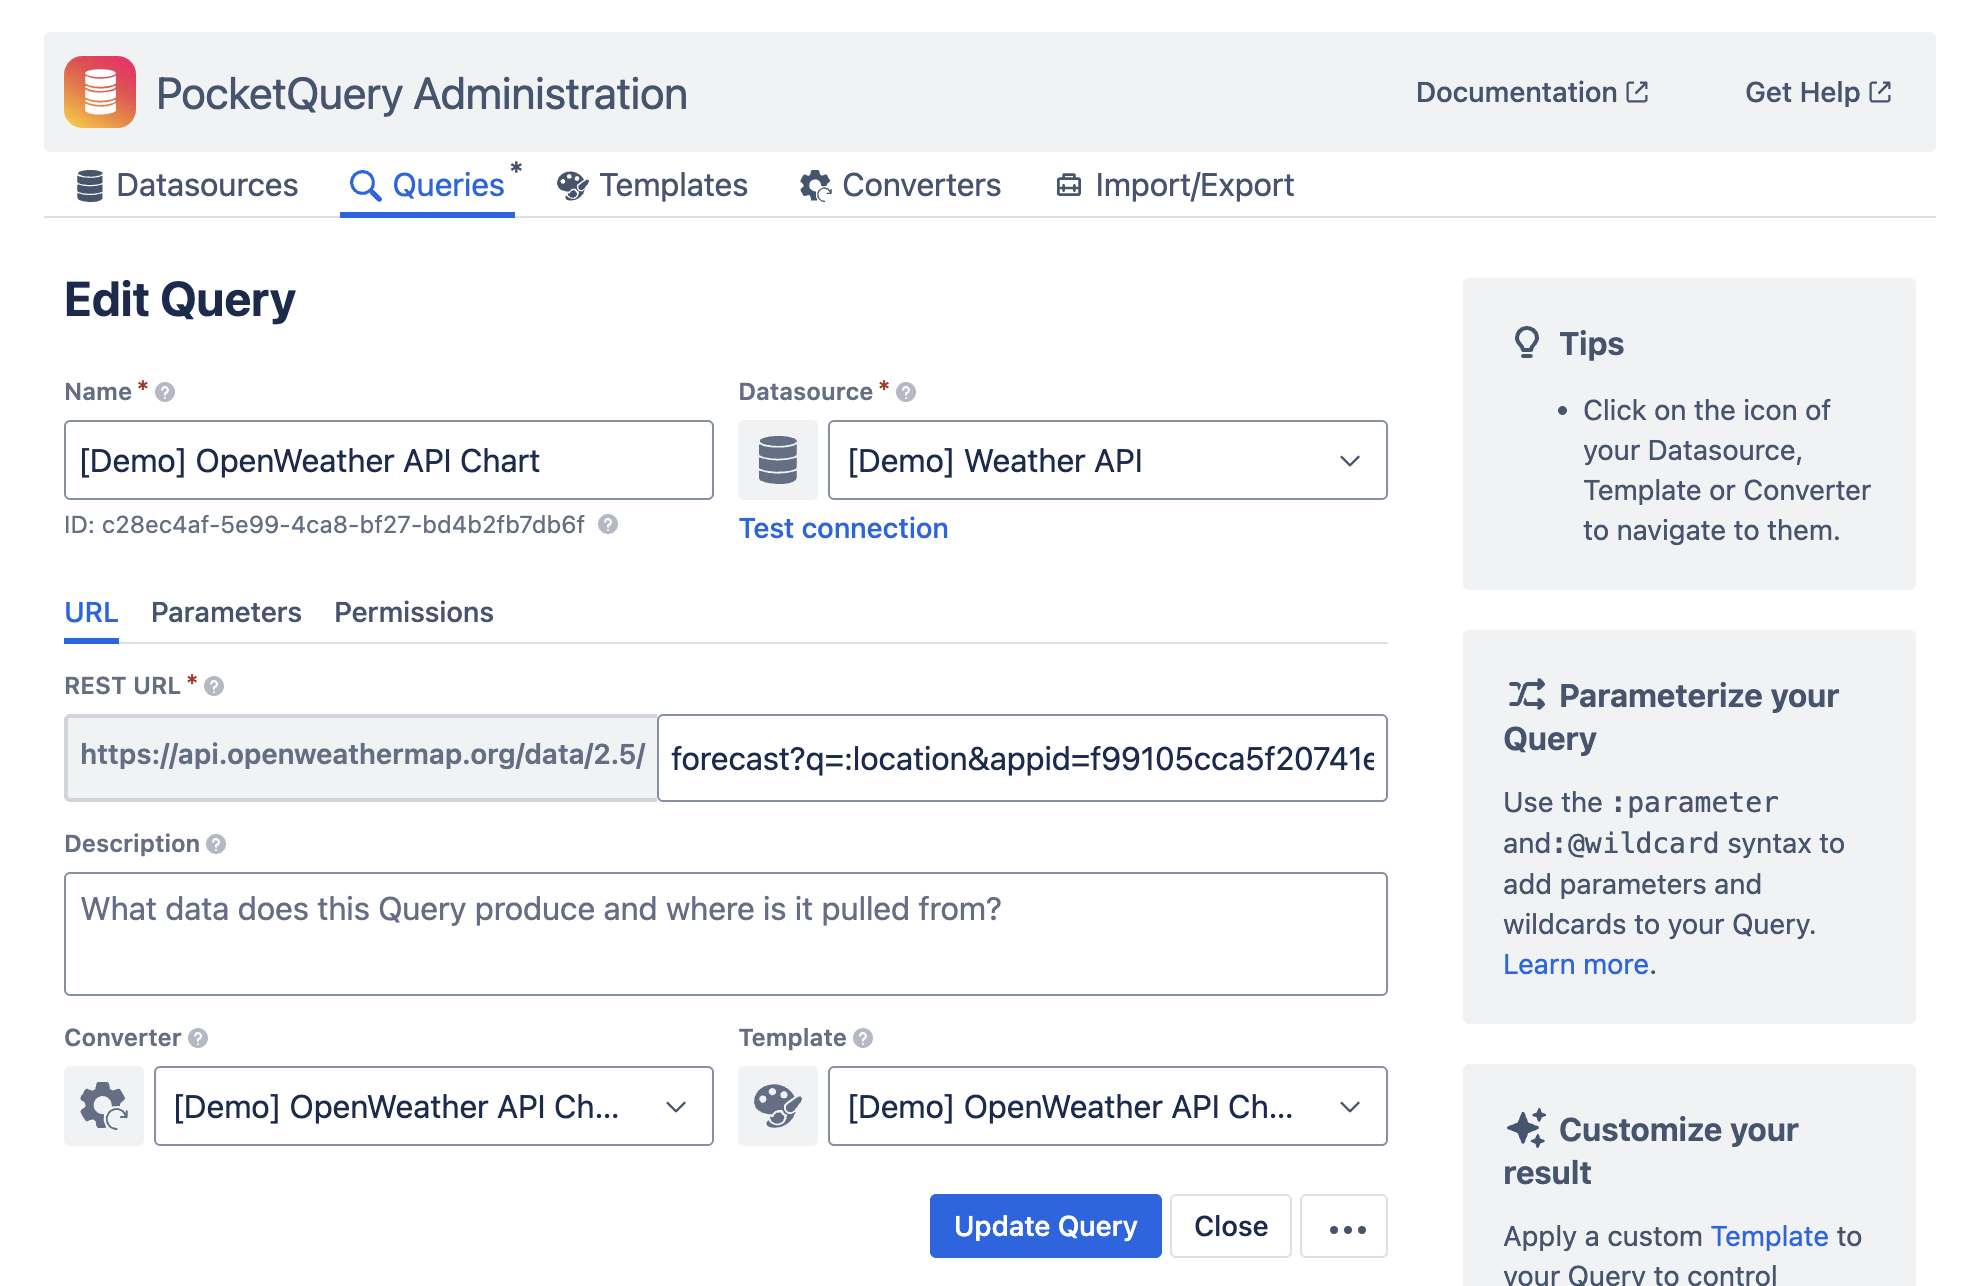Click the palette icon beside the Template selector

777,1106
